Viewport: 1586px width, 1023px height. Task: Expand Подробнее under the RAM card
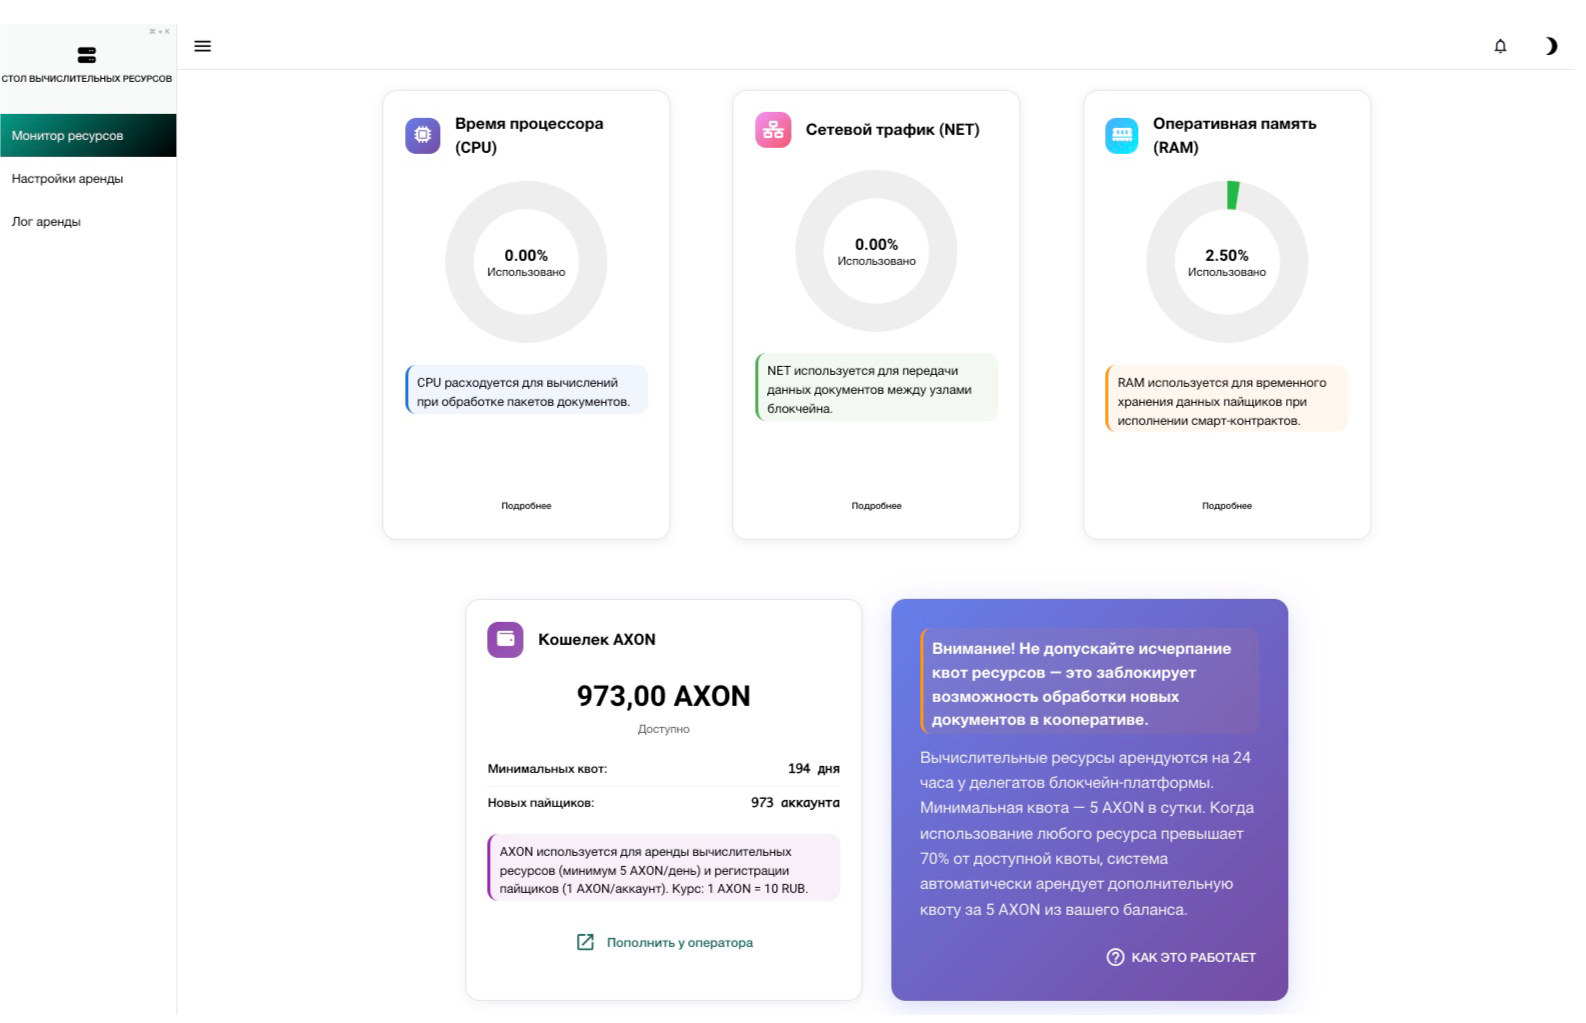(1227, 506)
